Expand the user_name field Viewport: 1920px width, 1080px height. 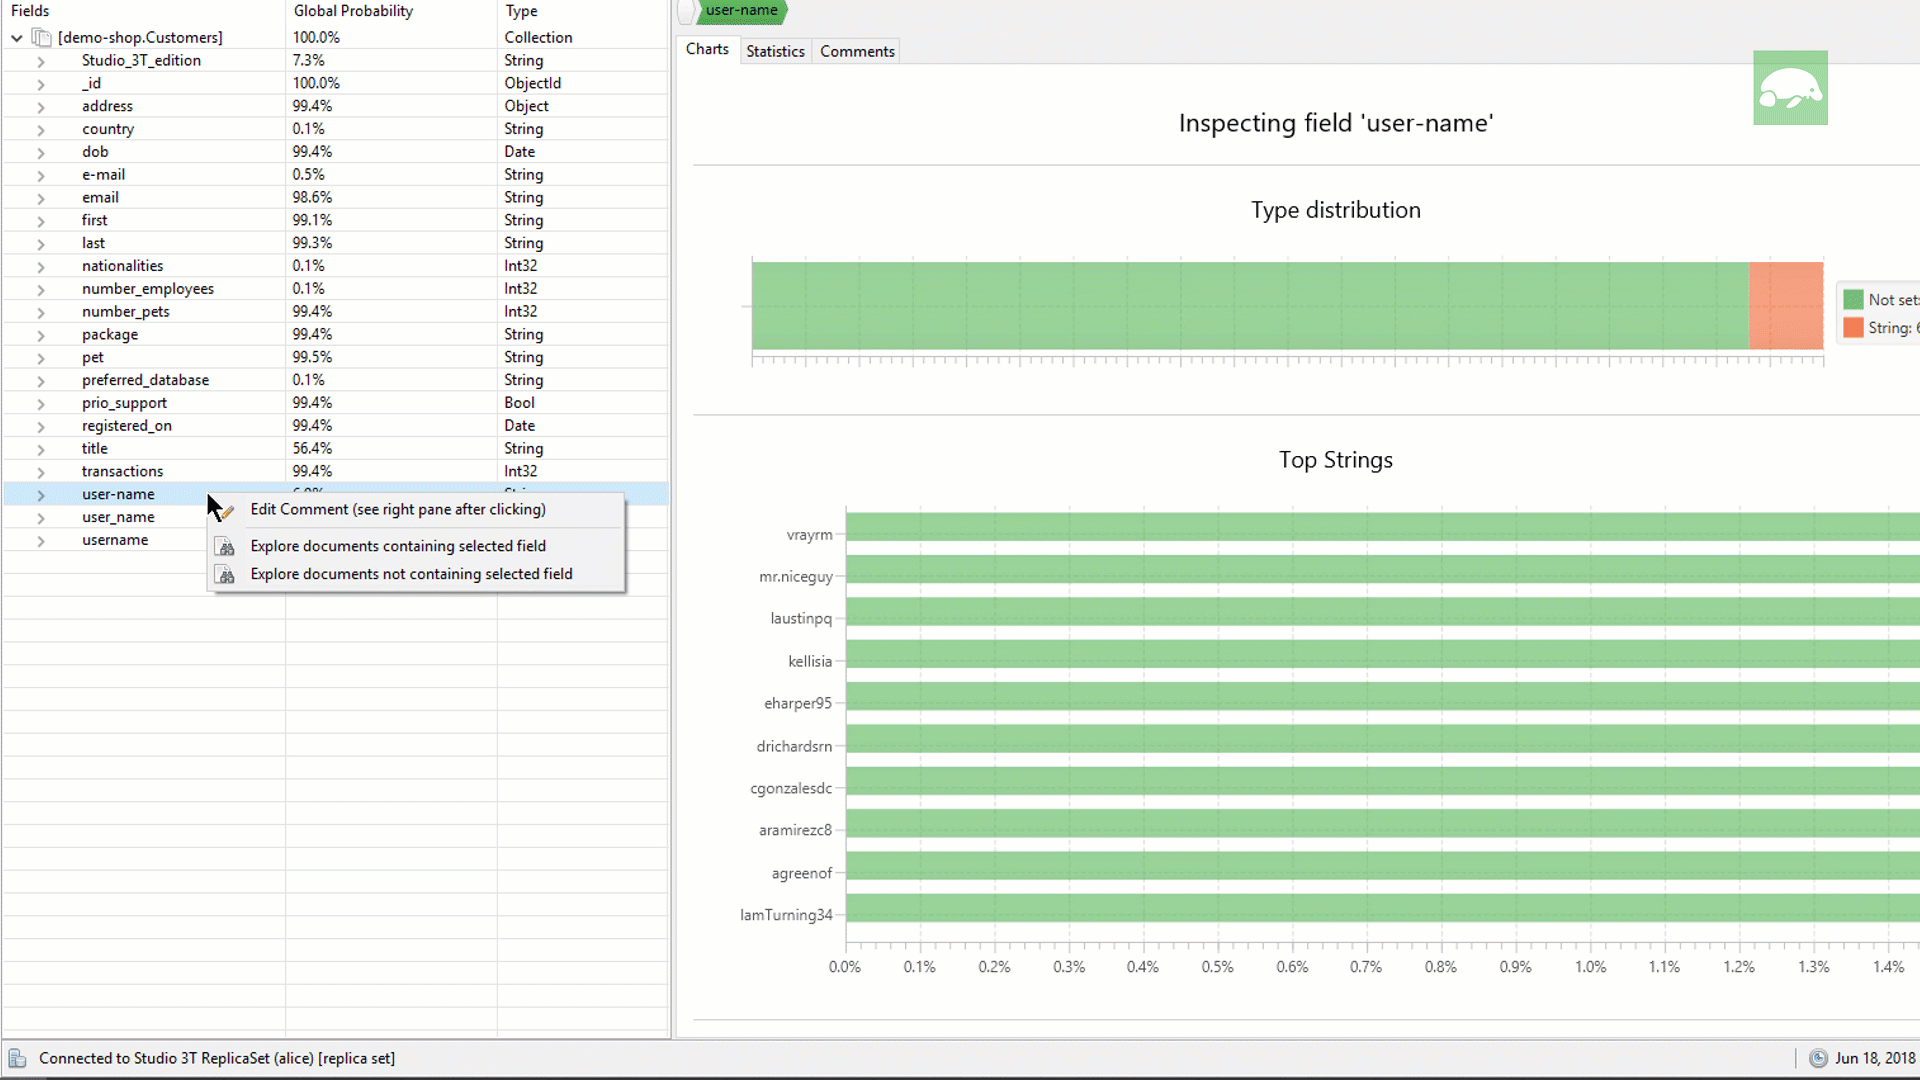pyautogui.click(x=41, y=518)
